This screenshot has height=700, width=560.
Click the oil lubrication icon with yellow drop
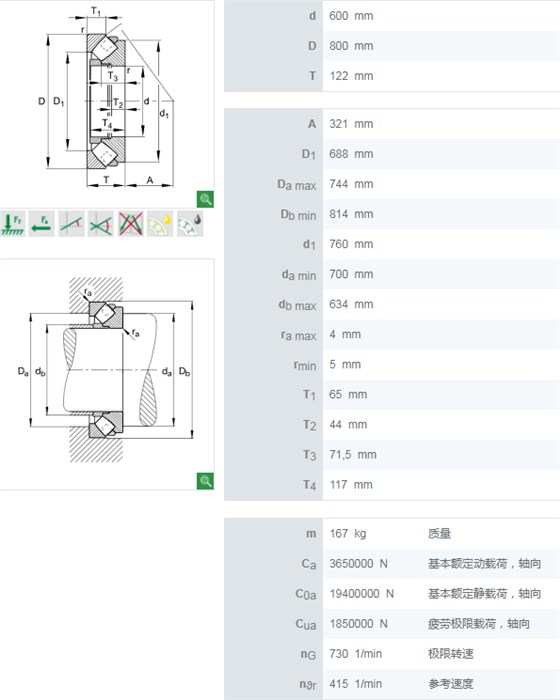[x=160, y=224]
